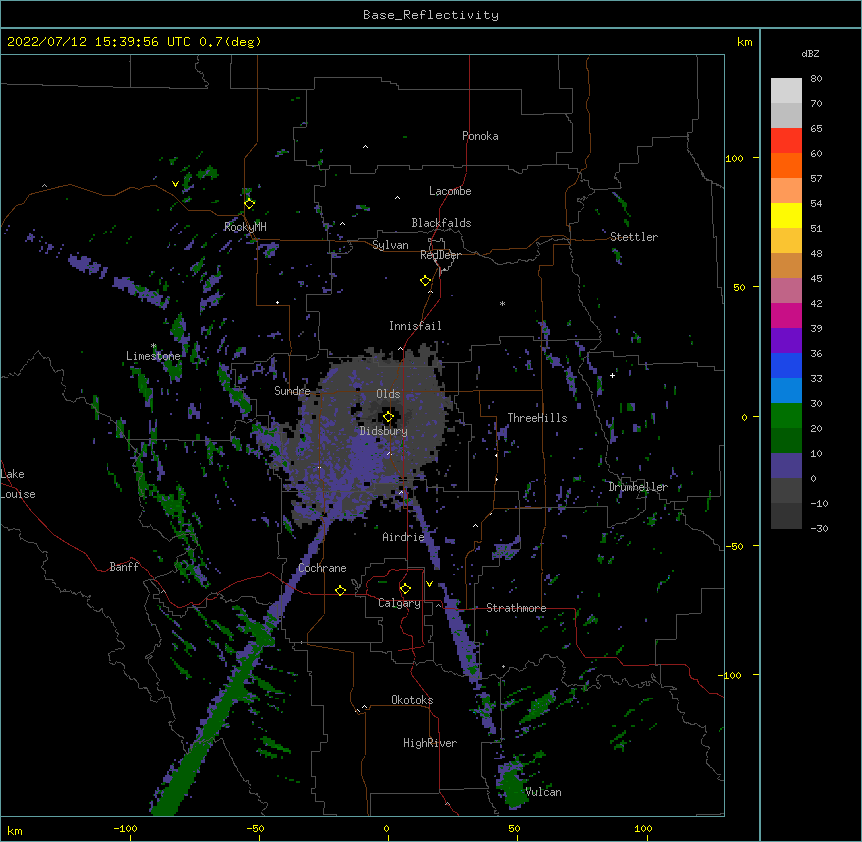Click the Sundre town label
The image size is (862, 842).
pyautogui.click(x=292, y=391)
